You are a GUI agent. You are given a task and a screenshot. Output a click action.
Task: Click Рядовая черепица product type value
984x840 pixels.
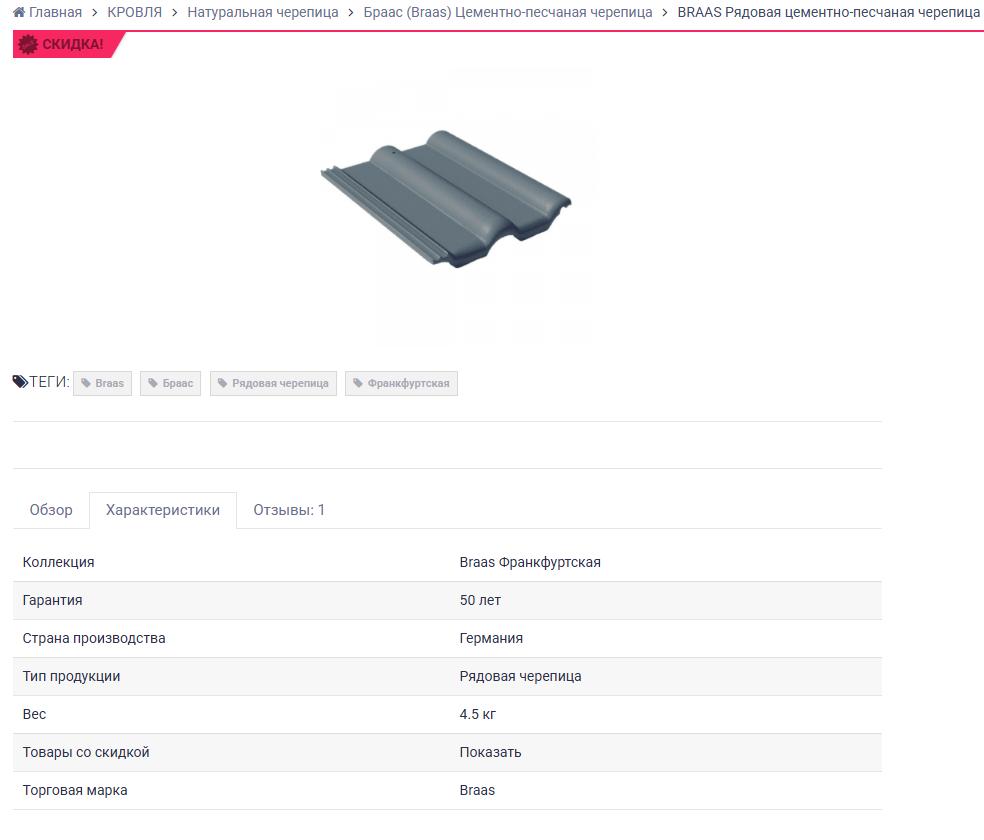(520, 676)
